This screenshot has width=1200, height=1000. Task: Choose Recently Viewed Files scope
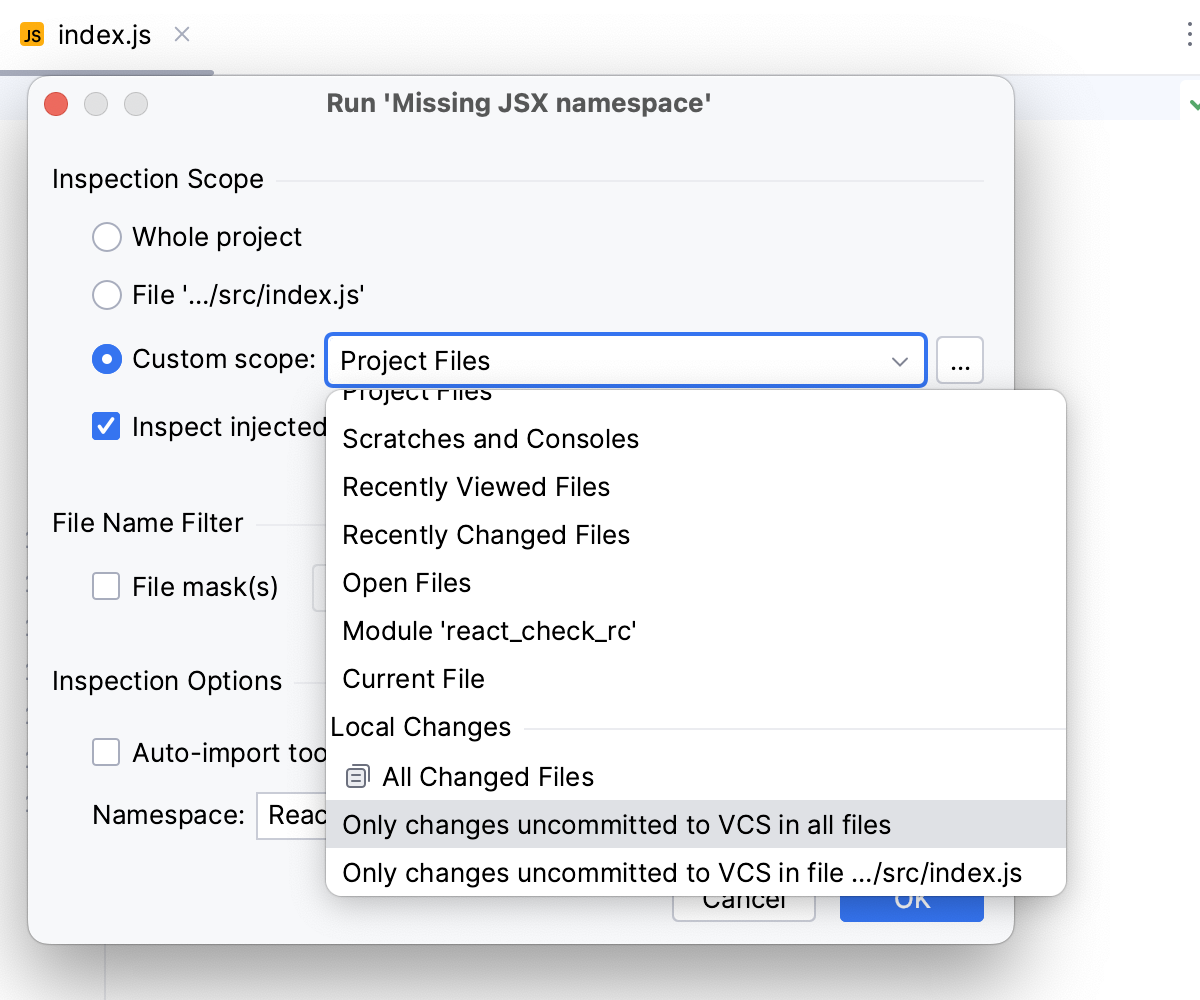pos(476,487)
